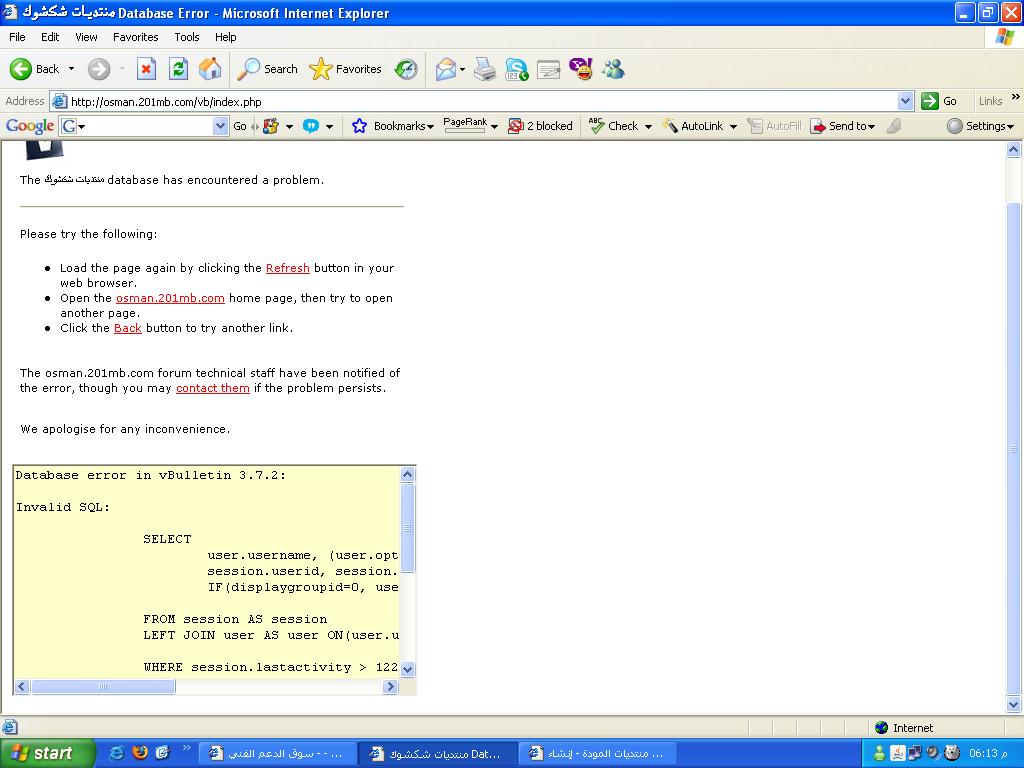1024x768 pixels.
Task: Open the Search pane
Action: tap(267, 69)
